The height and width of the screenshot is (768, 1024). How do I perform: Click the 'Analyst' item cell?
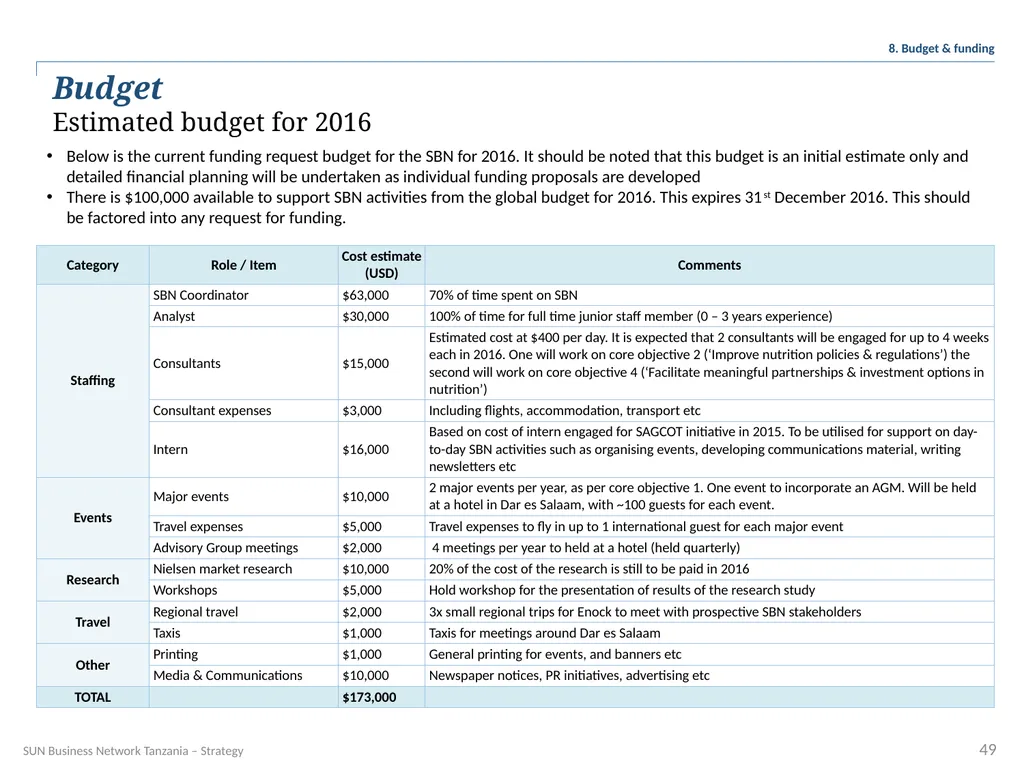[244, 316]
